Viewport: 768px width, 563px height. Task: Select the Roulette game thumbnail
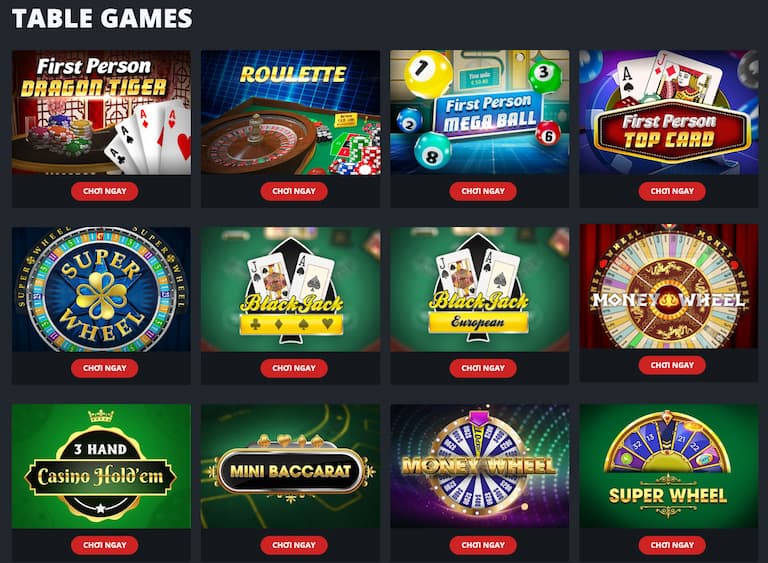(290, 112)
